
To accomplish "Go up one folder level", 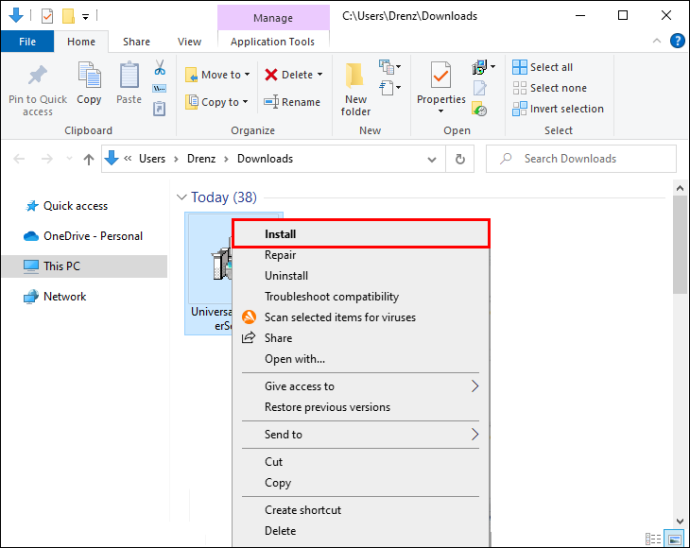I will coord(88,159).
